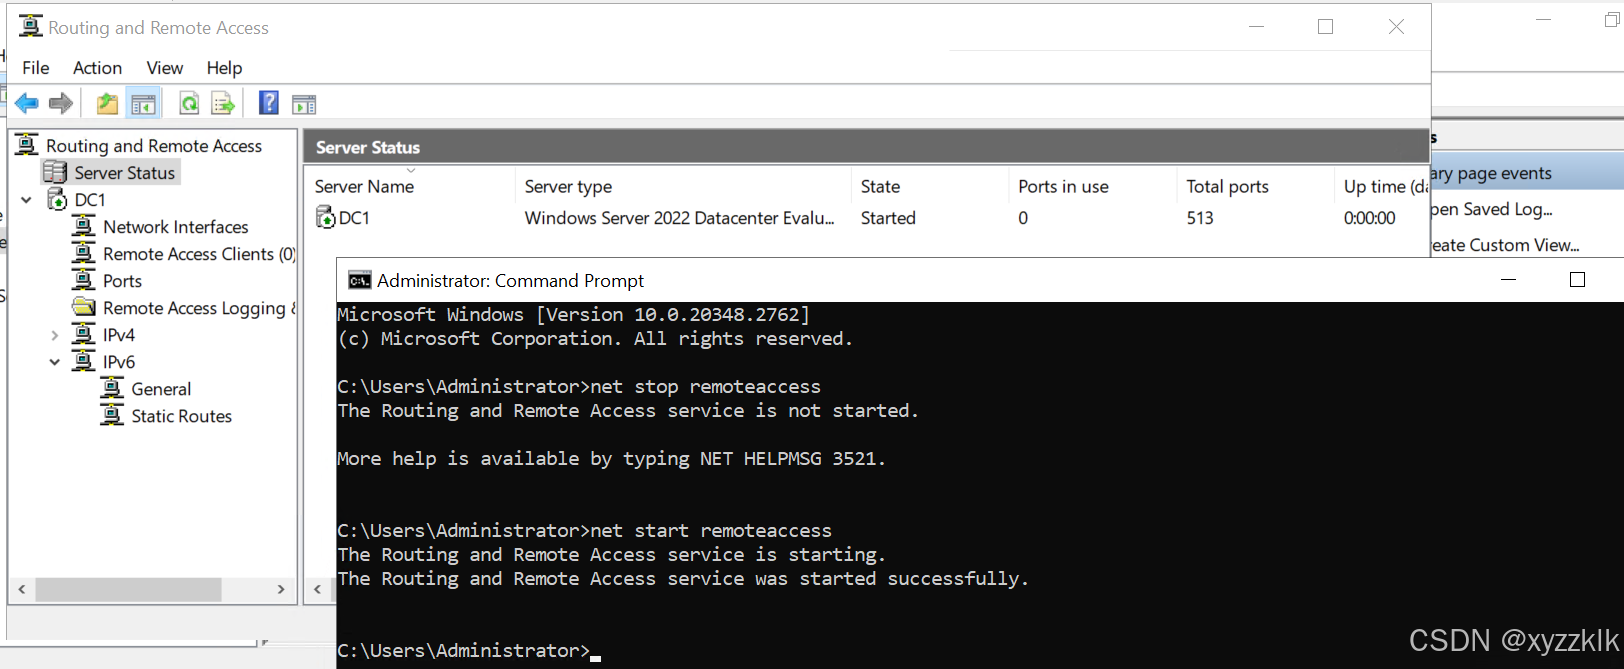This screenshot has height=669, width=1624.
Task: Click the Remote Access Clients node icon
Action: pos(84,253)
